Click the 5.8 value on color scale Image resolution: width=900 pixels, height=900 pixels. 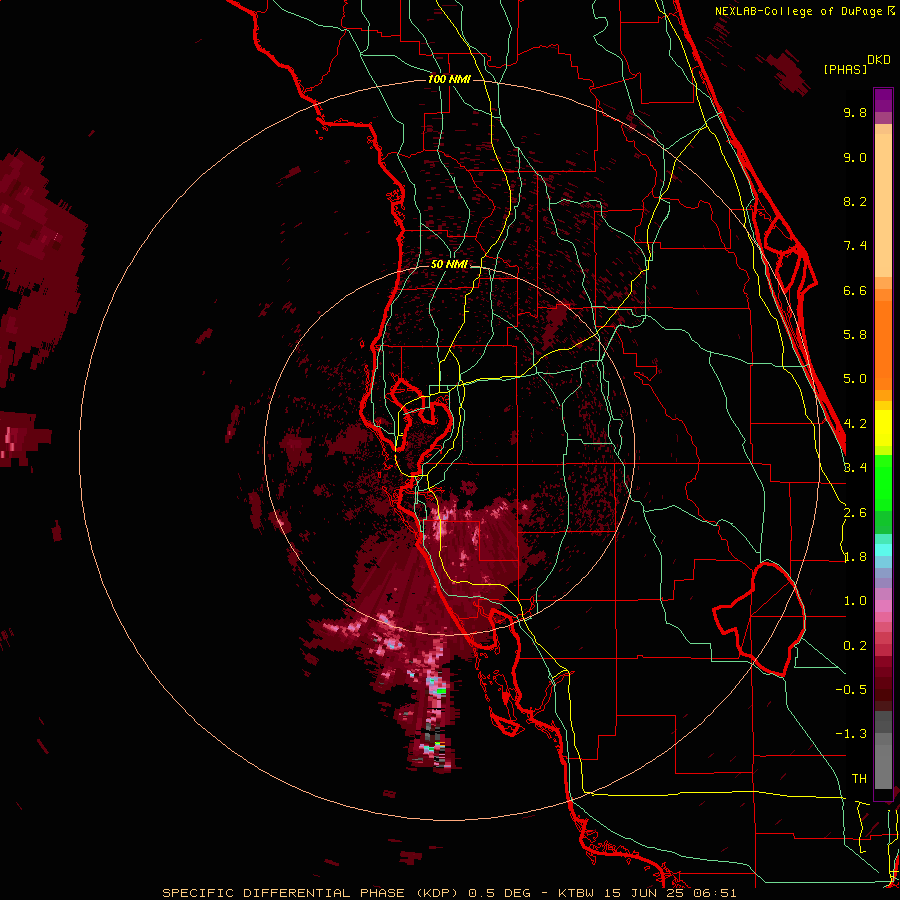[x=855, y=335]
